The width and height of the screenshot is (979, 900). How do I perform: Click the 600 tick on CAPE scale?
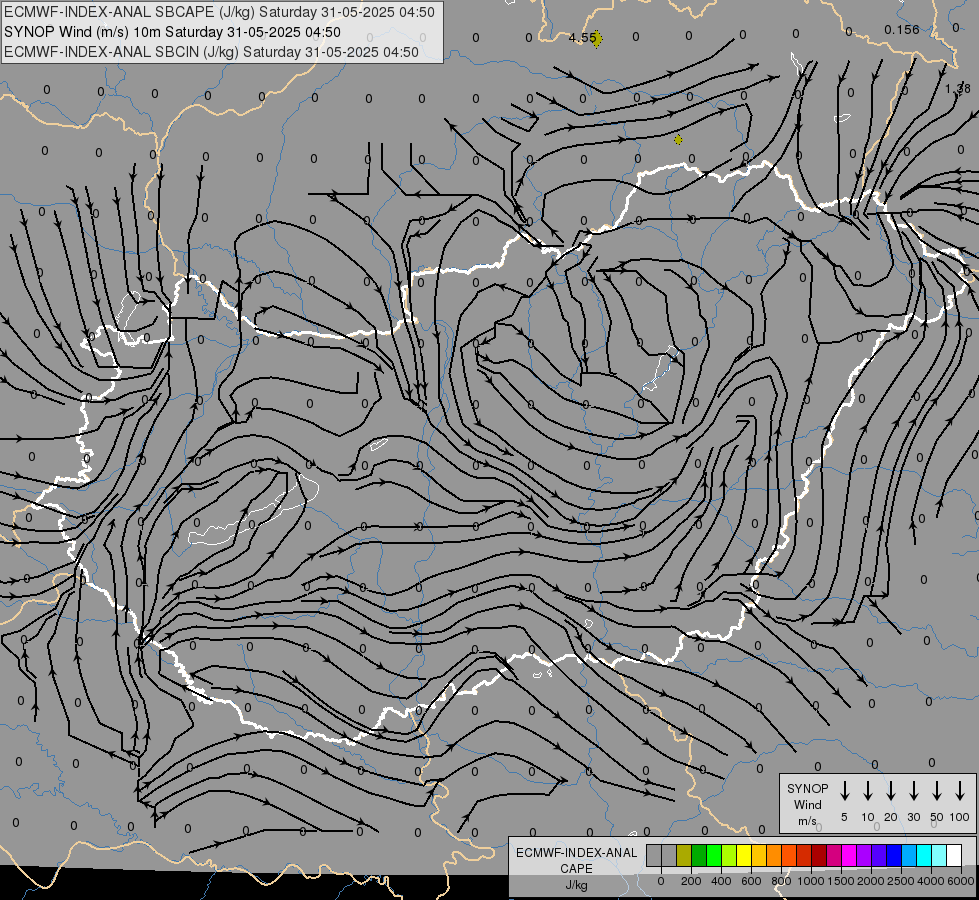[x=751, y=881]
